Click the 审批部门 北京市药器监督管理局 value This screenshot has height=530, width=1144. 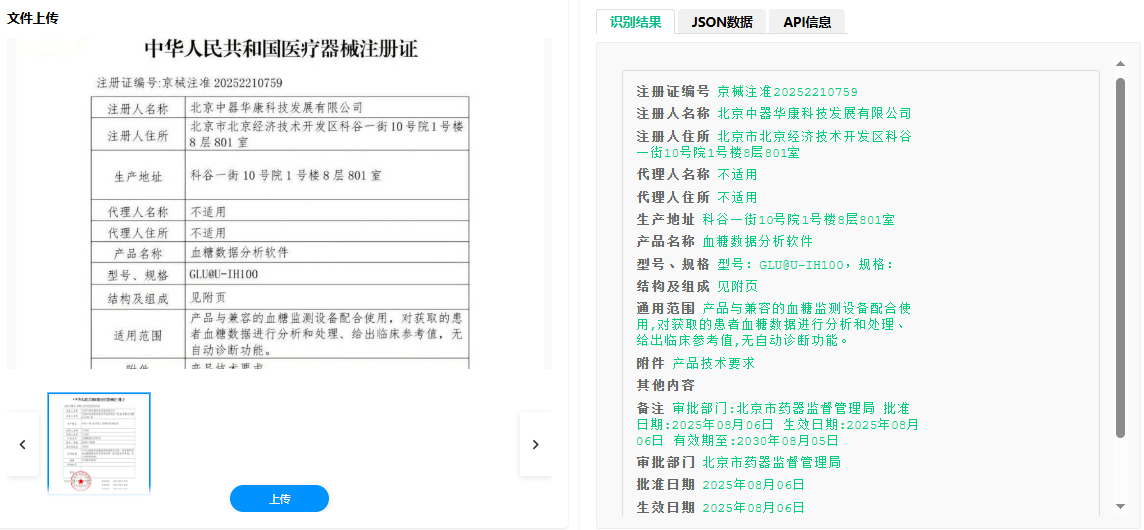coord(771,462)
